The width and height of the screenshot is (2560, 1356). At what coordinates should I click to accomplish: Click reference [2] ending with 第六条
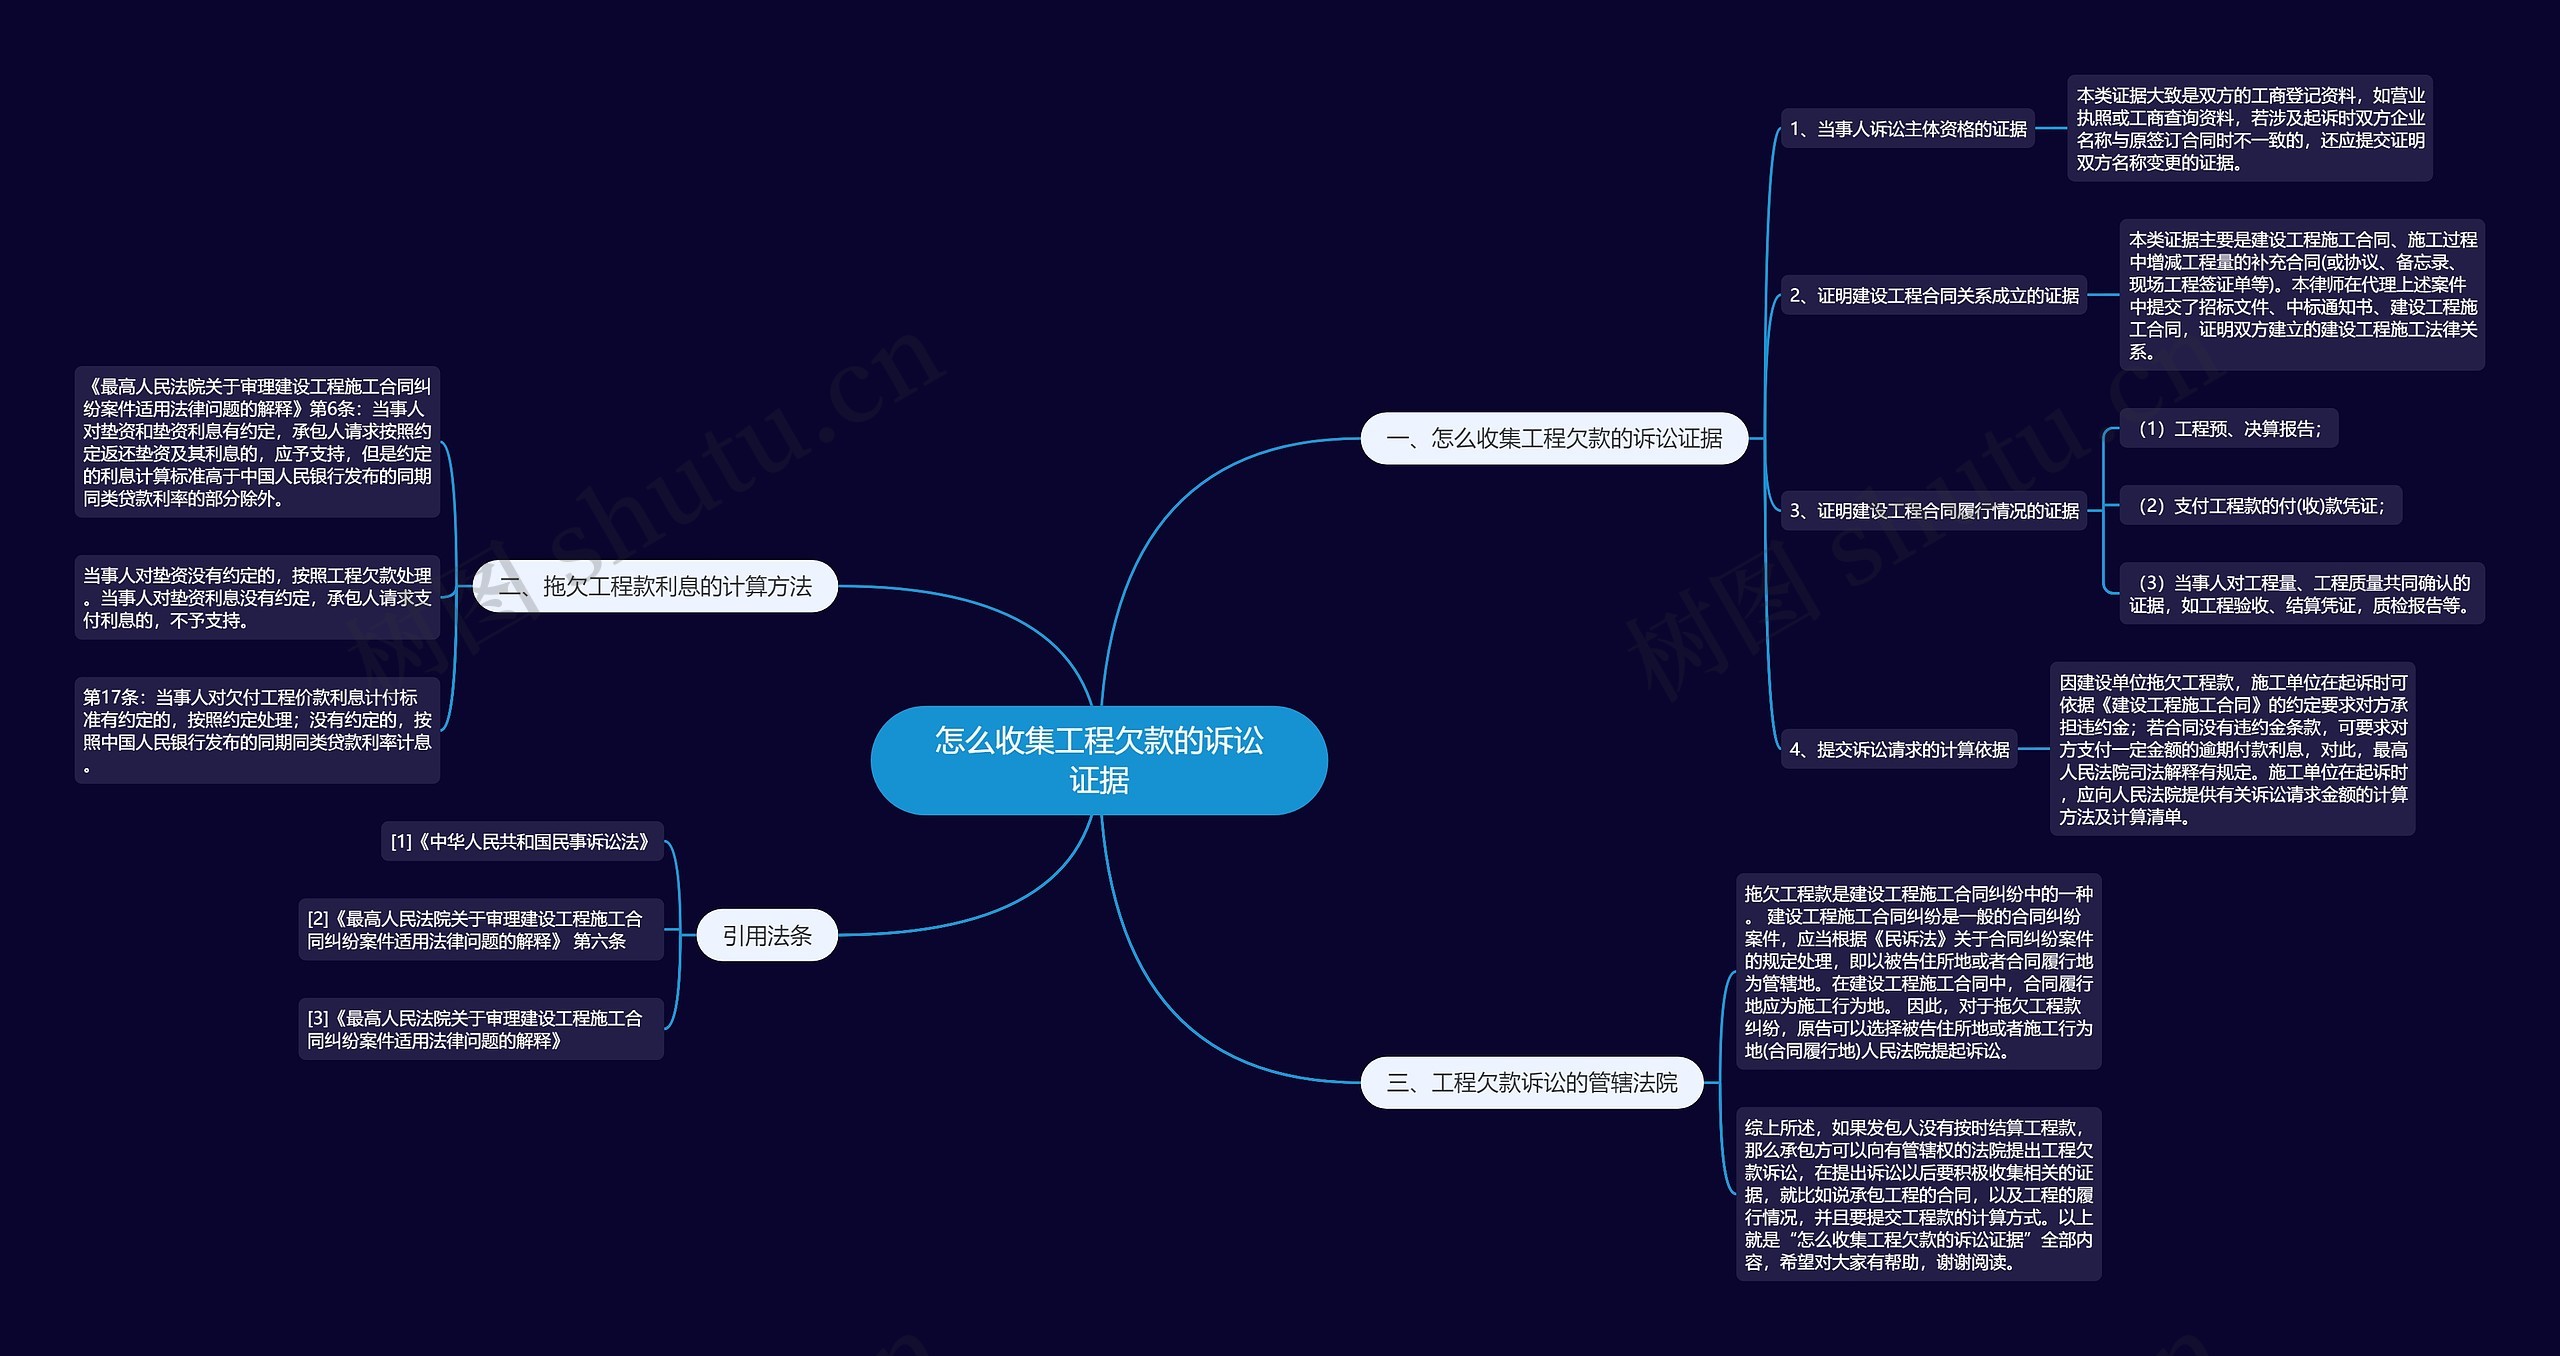(x=480, y=929)
